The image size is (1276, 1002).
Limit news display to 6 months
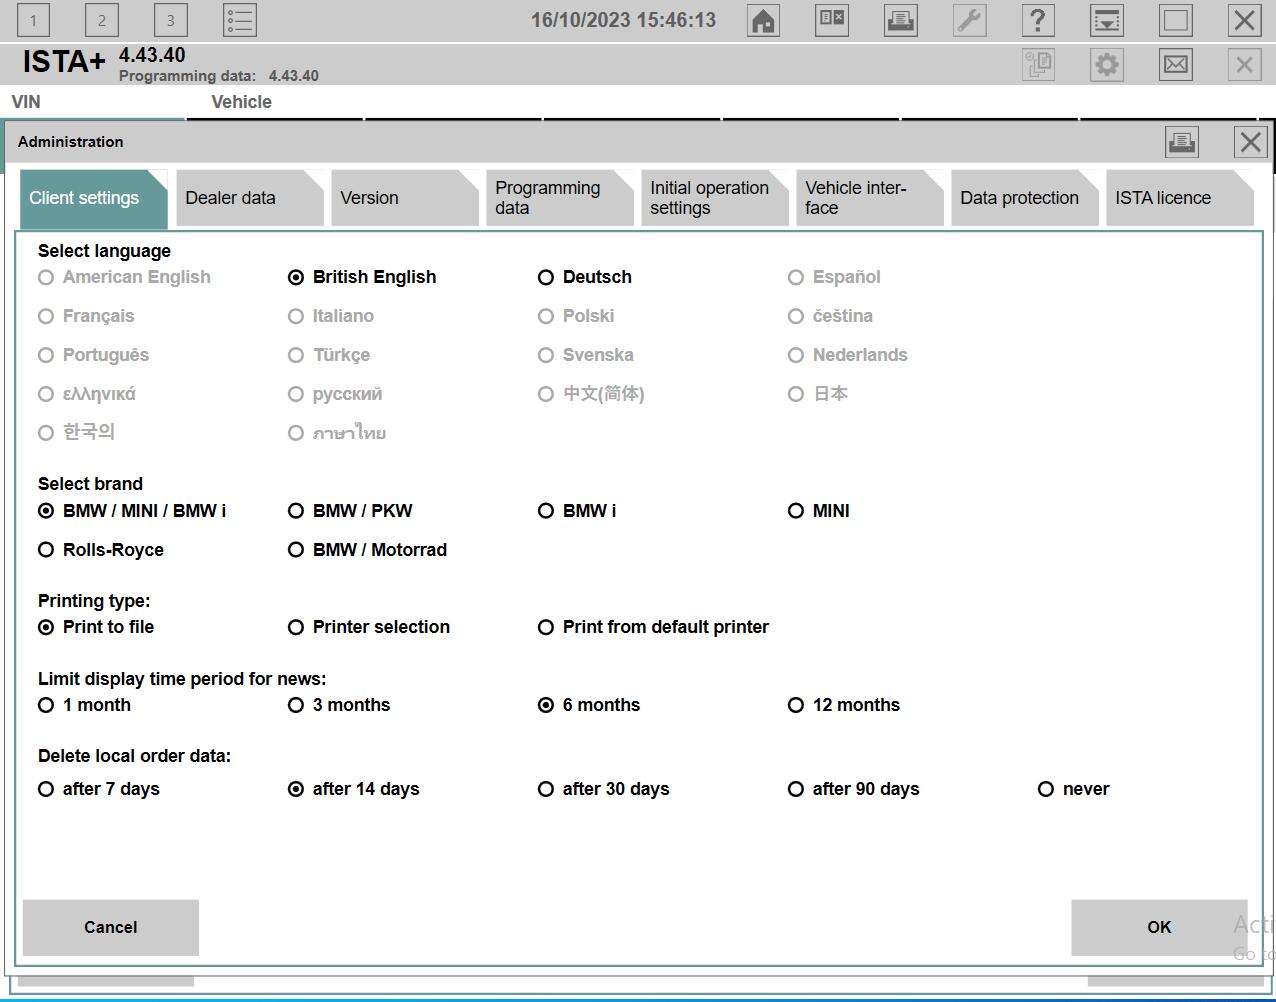pos(589,705)
